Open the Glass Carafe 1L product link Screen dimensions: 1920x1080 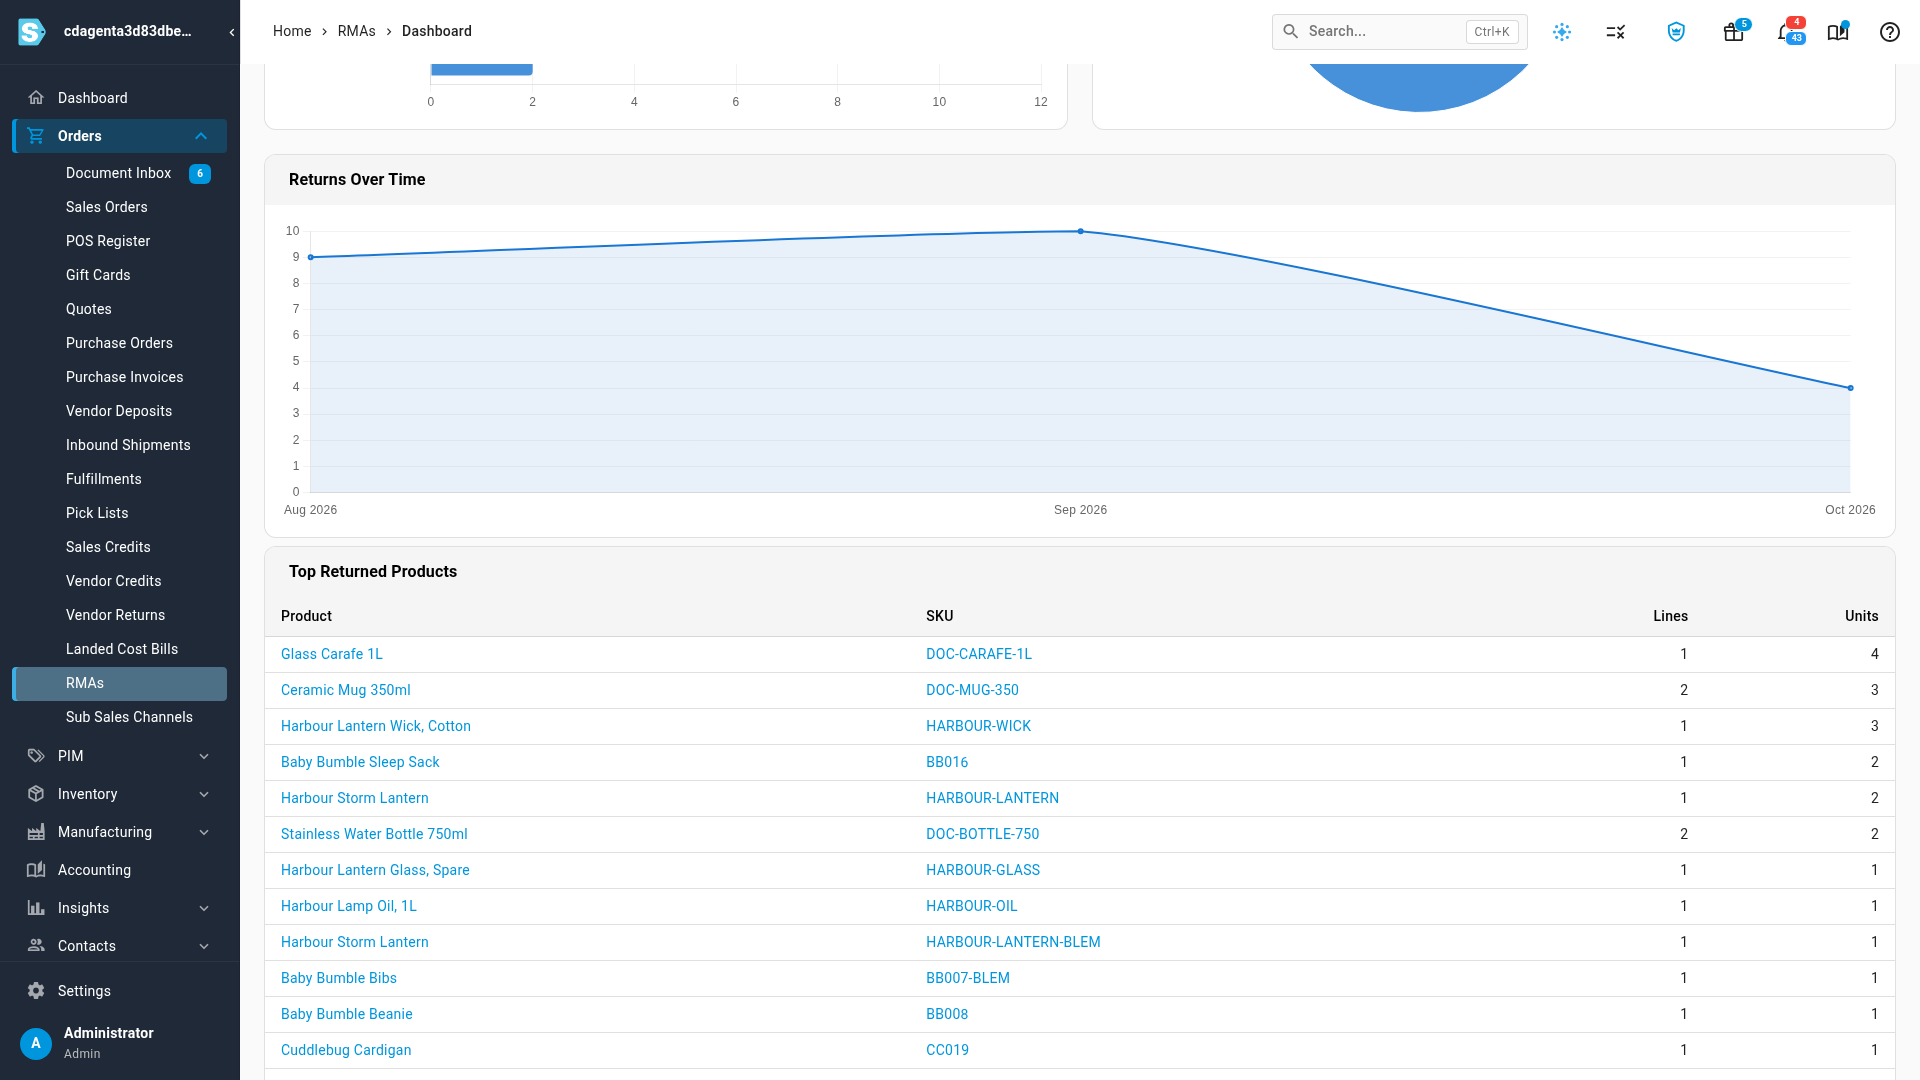point(332,654)
